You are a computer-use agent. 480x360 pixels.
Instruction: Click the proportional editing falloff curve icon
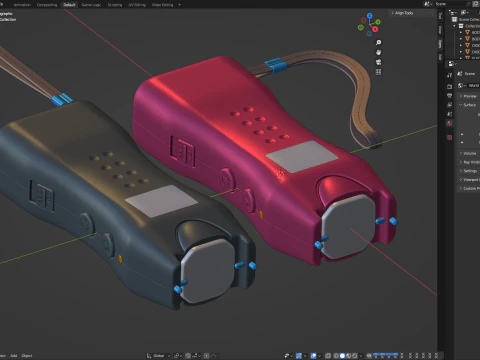tap(213, 356)
